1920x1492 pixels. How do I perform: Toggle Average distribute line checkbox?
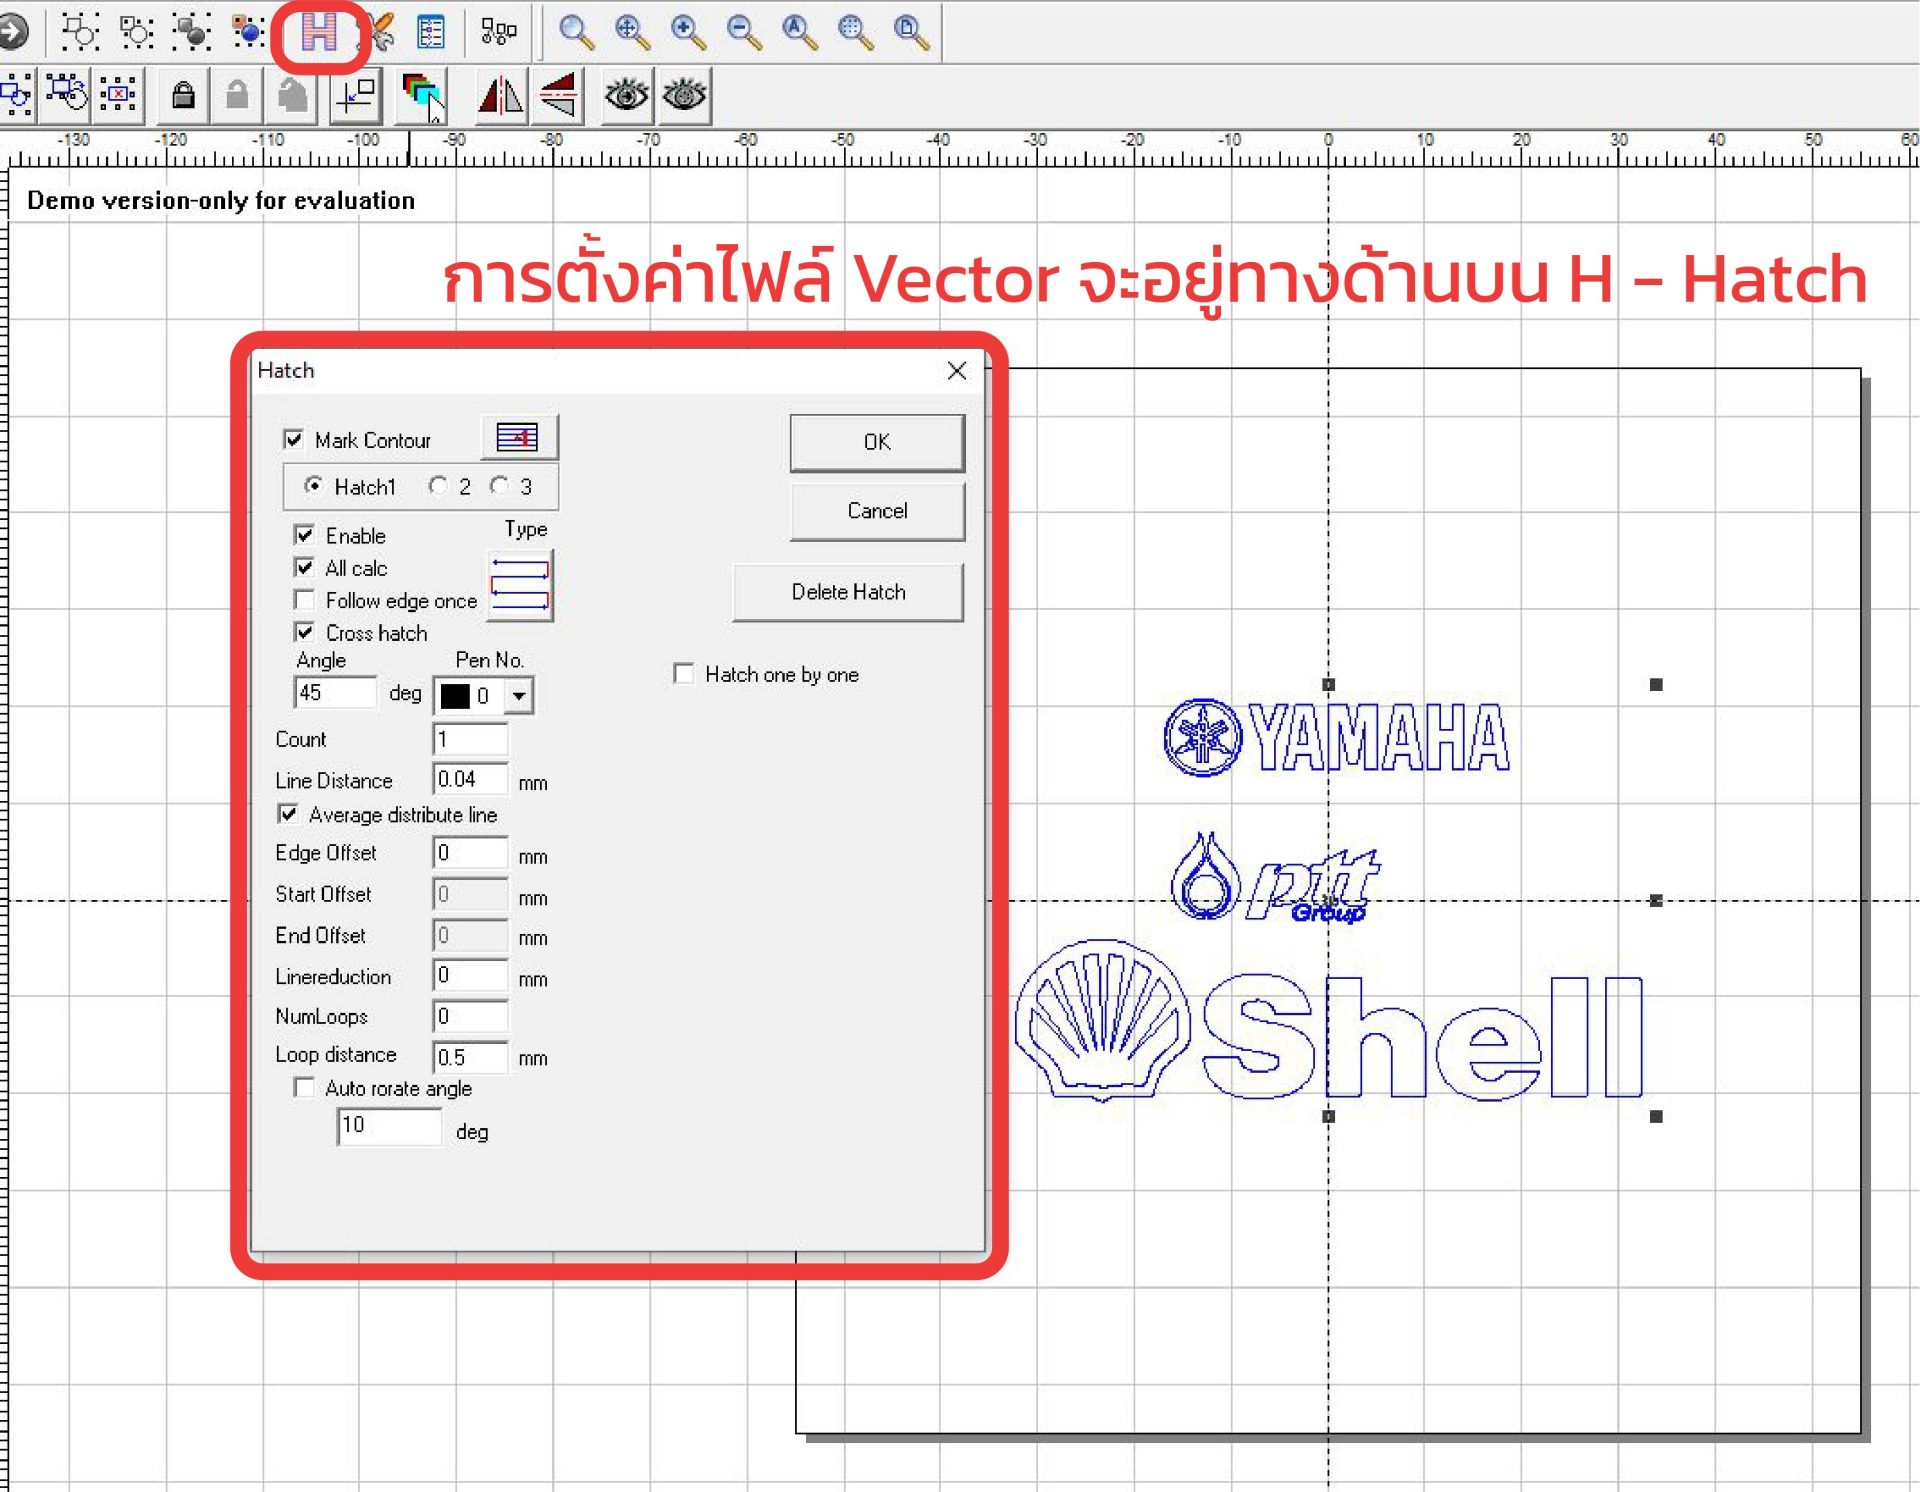tap(288, 814)
